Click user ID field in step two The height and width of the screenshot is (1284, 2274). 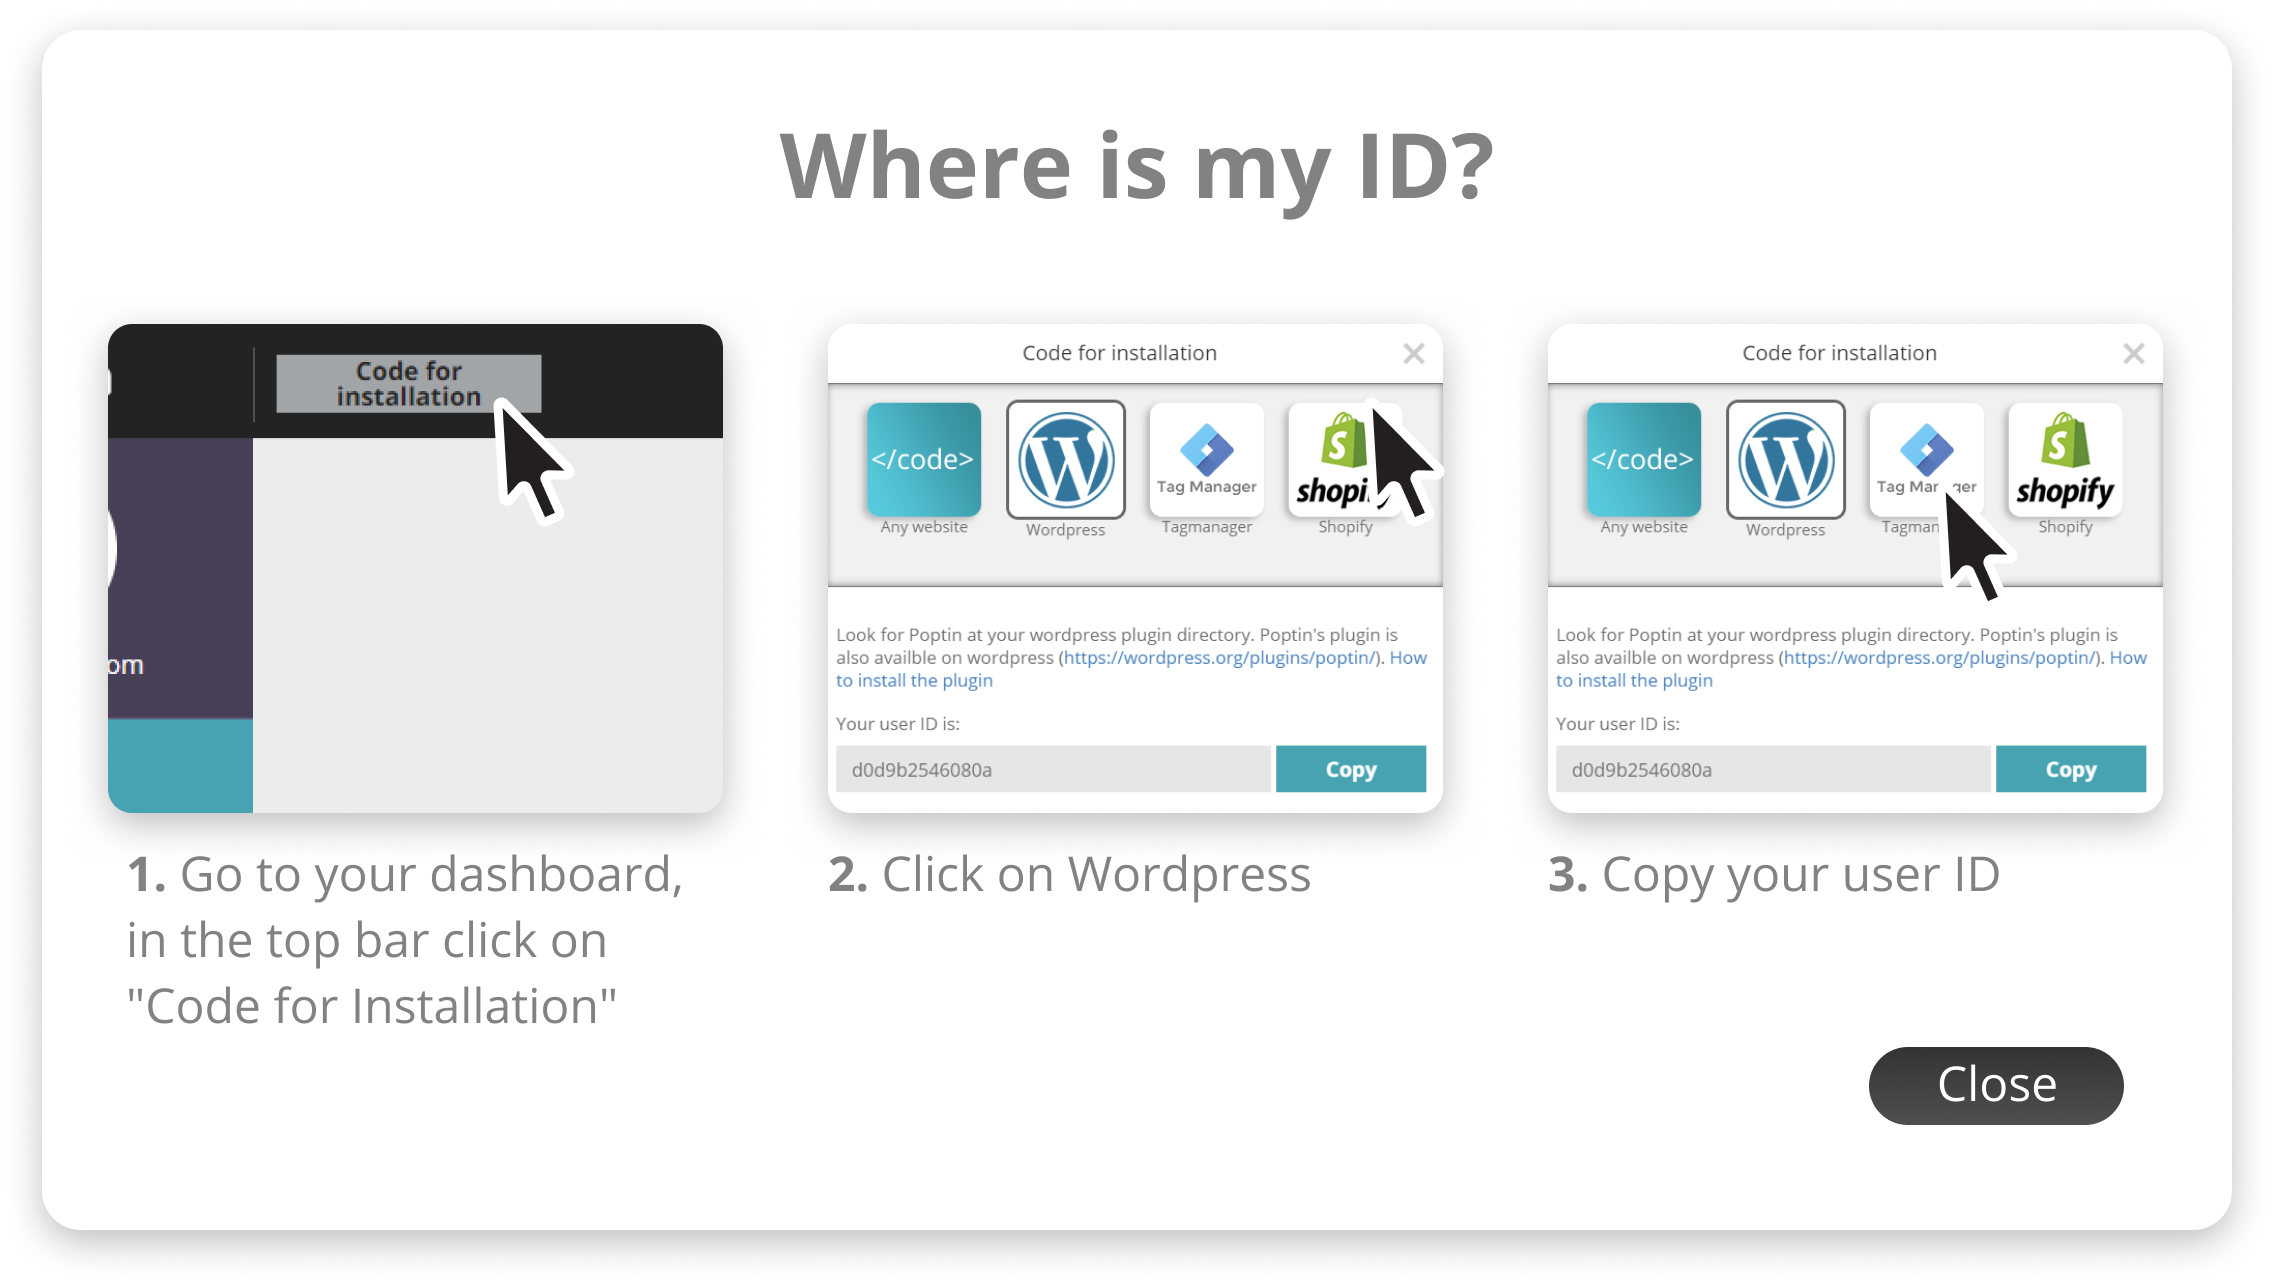click(1052, 769)
